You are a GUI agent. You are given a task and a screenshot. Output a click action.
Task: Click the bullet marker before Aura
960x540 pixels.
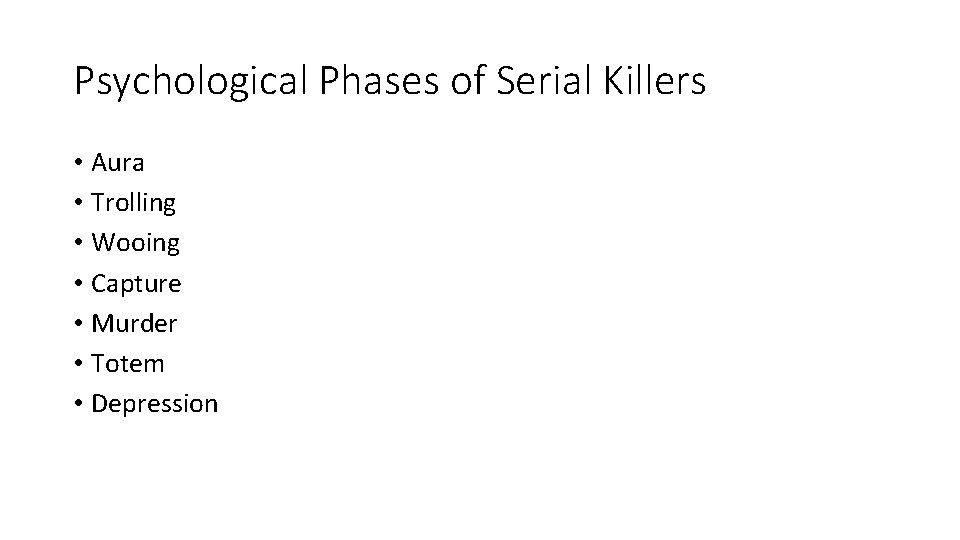[x=78, y=163]
